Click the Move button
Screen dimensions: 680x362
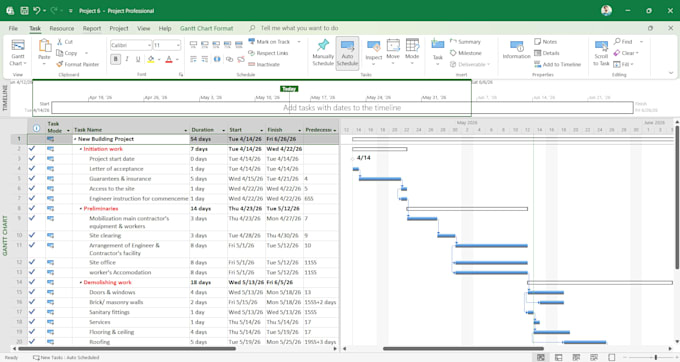(x=393, y=52)
